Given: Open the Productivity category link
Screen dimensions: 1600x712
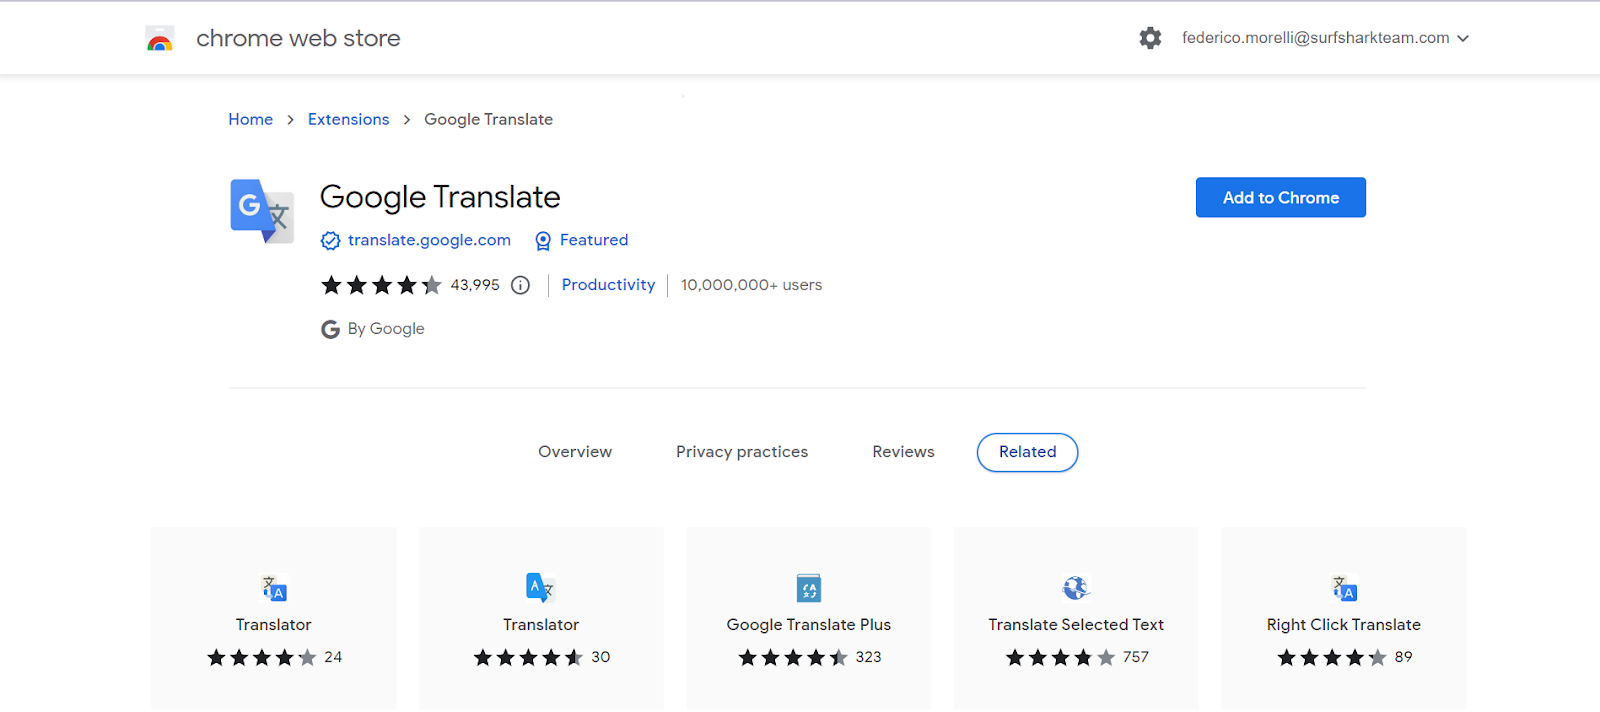Looking at the screenshot, I should (608, 285).
